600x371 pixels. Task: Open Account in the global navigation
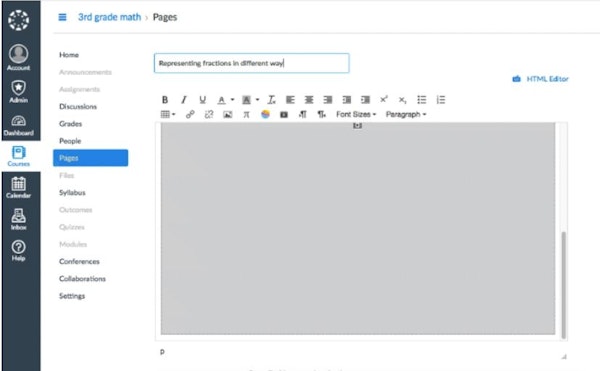click(19, 57)
